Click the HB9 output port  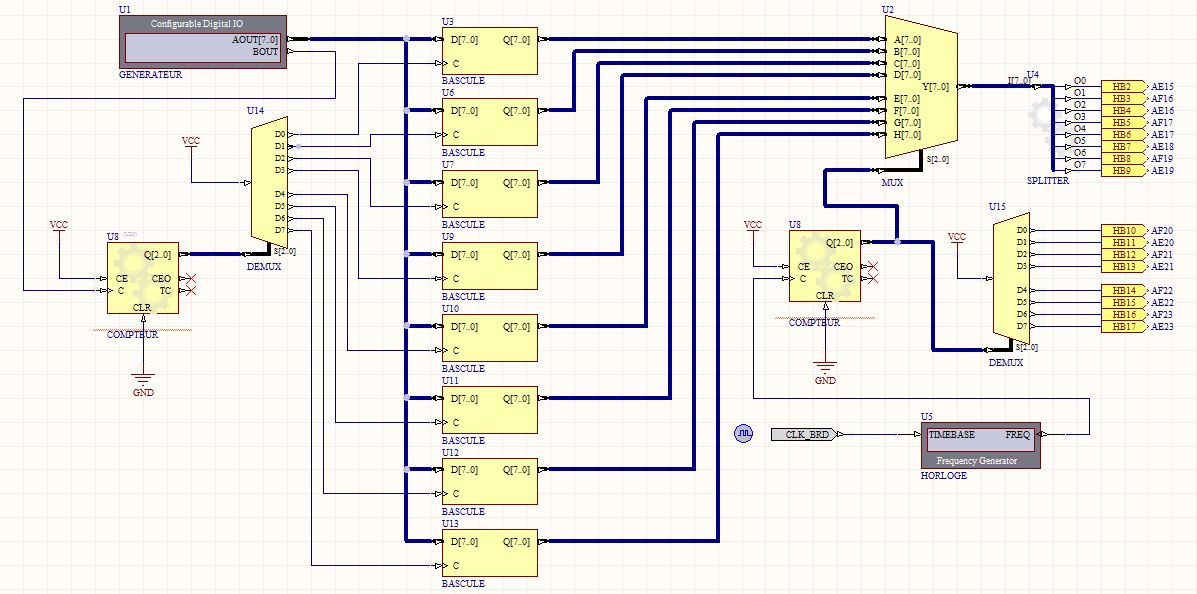tap(1124, 171)
